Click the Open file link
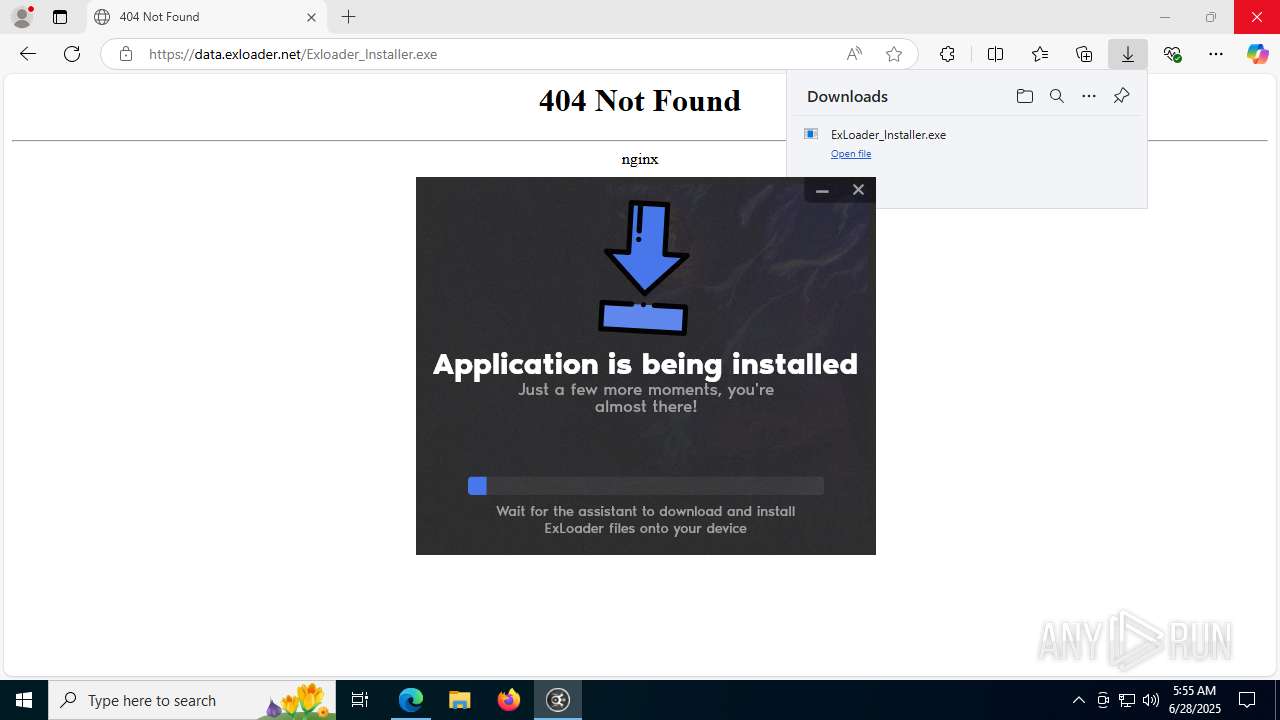This screenshot has height=720, width=1280. [x=851, y=154]
